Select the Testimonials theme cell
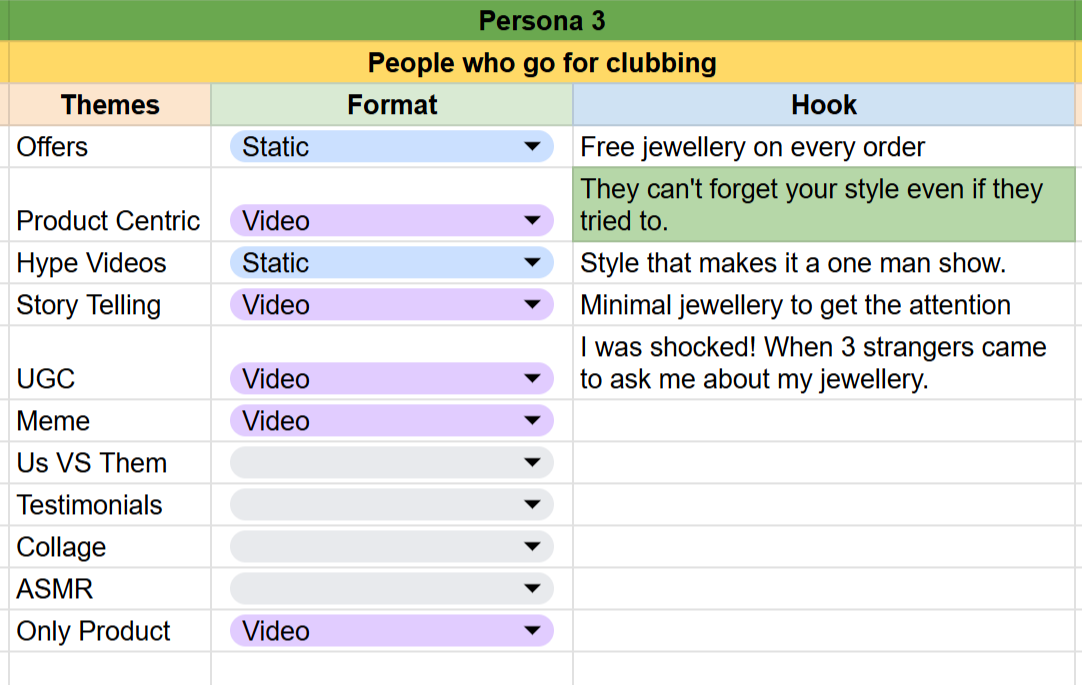Viewport: 1082px width, 685px height. click(x=109, y=505)
